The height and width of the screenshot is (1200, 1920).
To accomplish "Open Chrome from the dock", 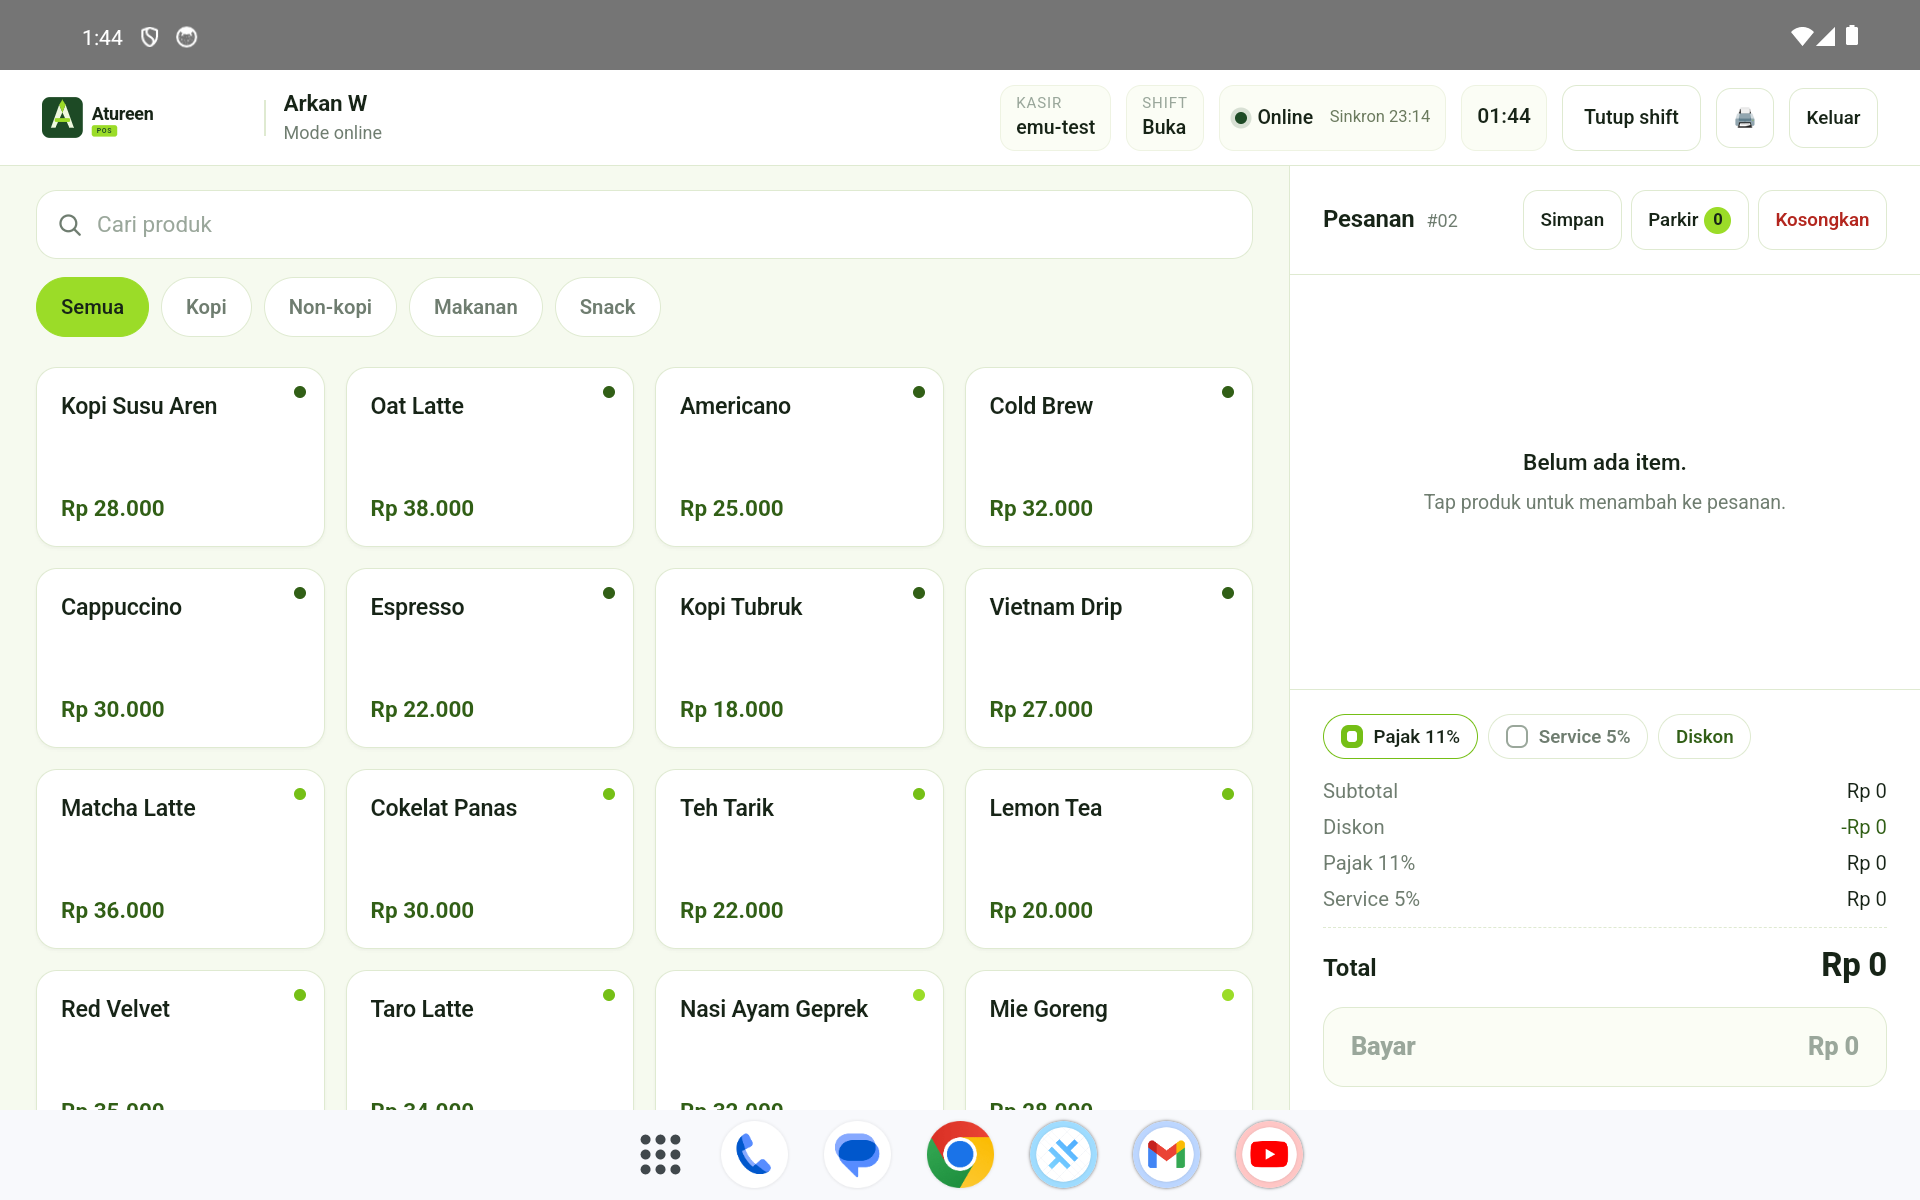I will click(x=960, y=1154).
